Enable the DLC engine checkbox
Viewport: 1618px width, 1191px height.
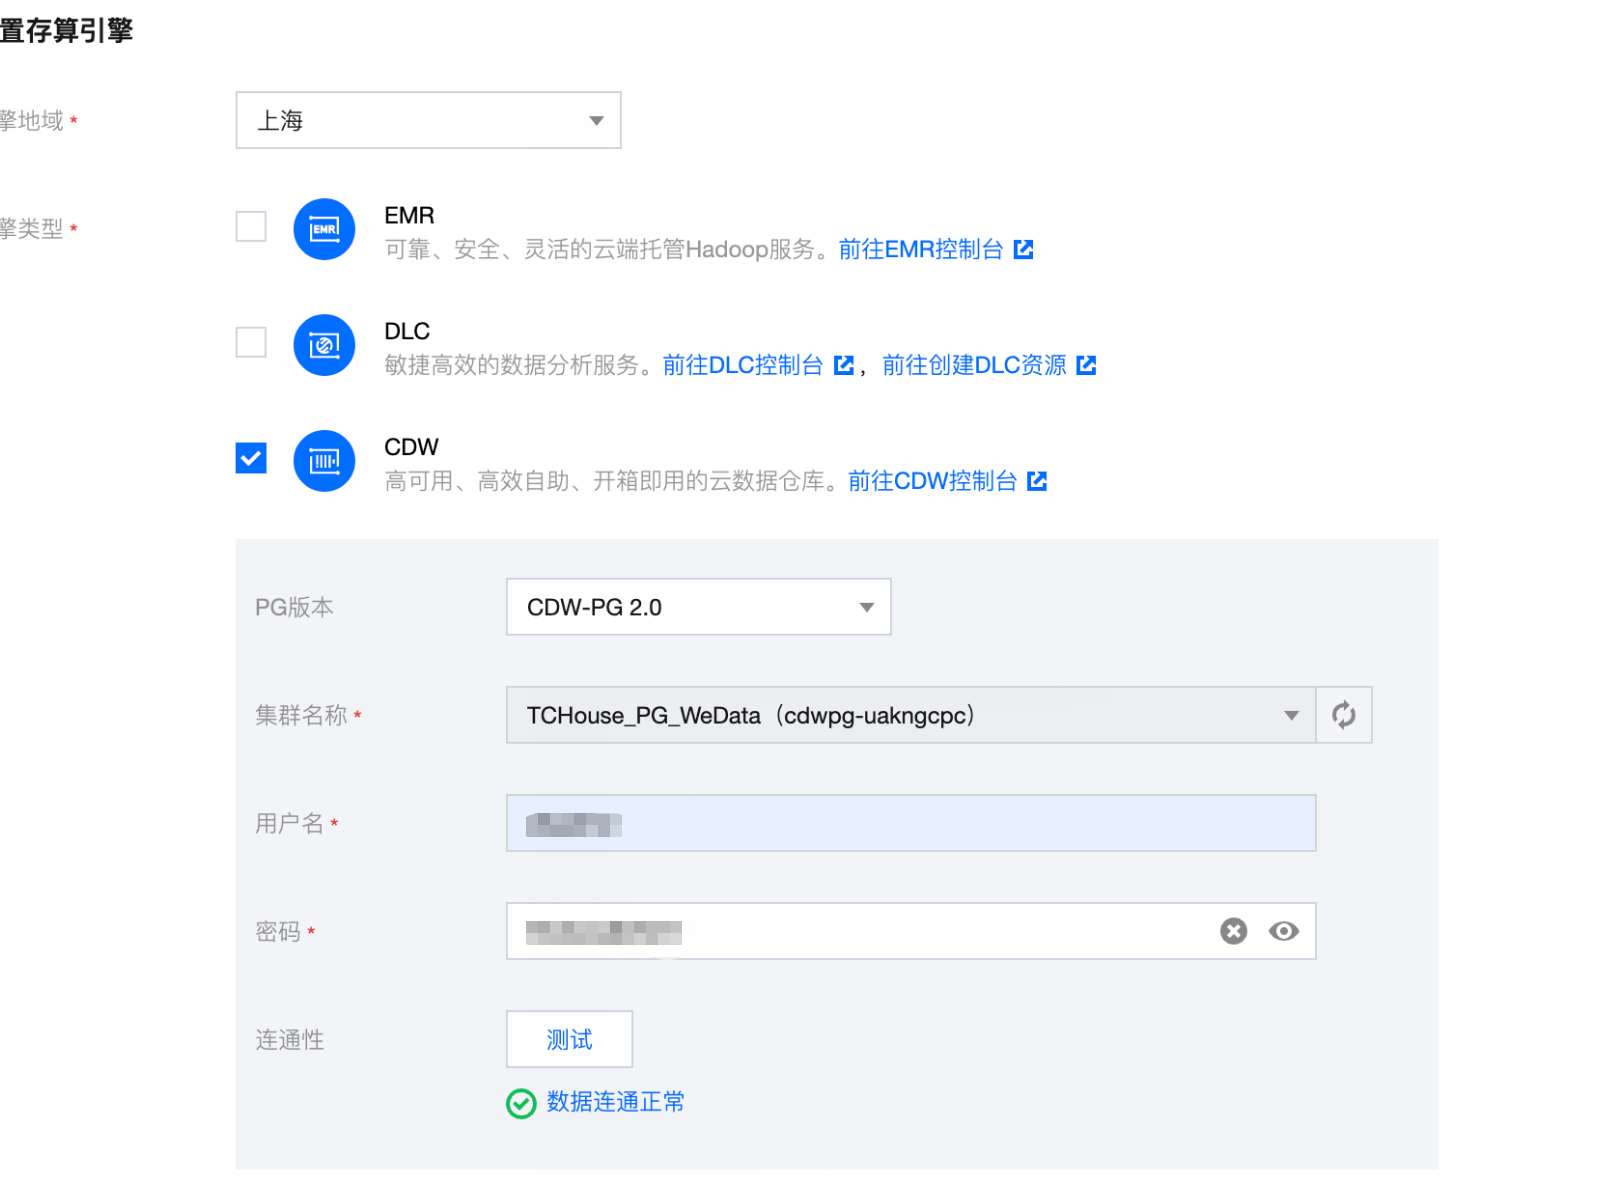pos(251,342)
